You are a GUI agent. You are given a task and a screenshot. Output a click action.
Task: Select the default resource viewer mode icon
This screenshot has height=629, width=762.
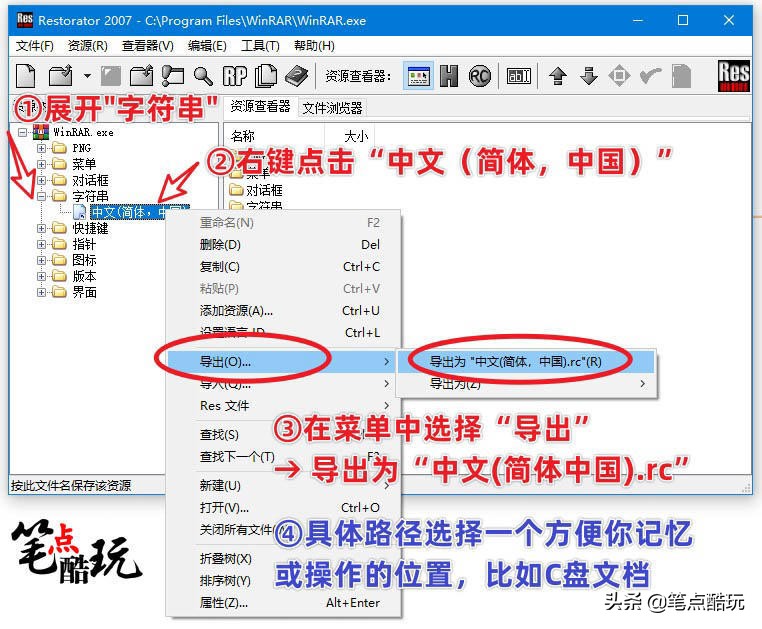coord(418,76)
